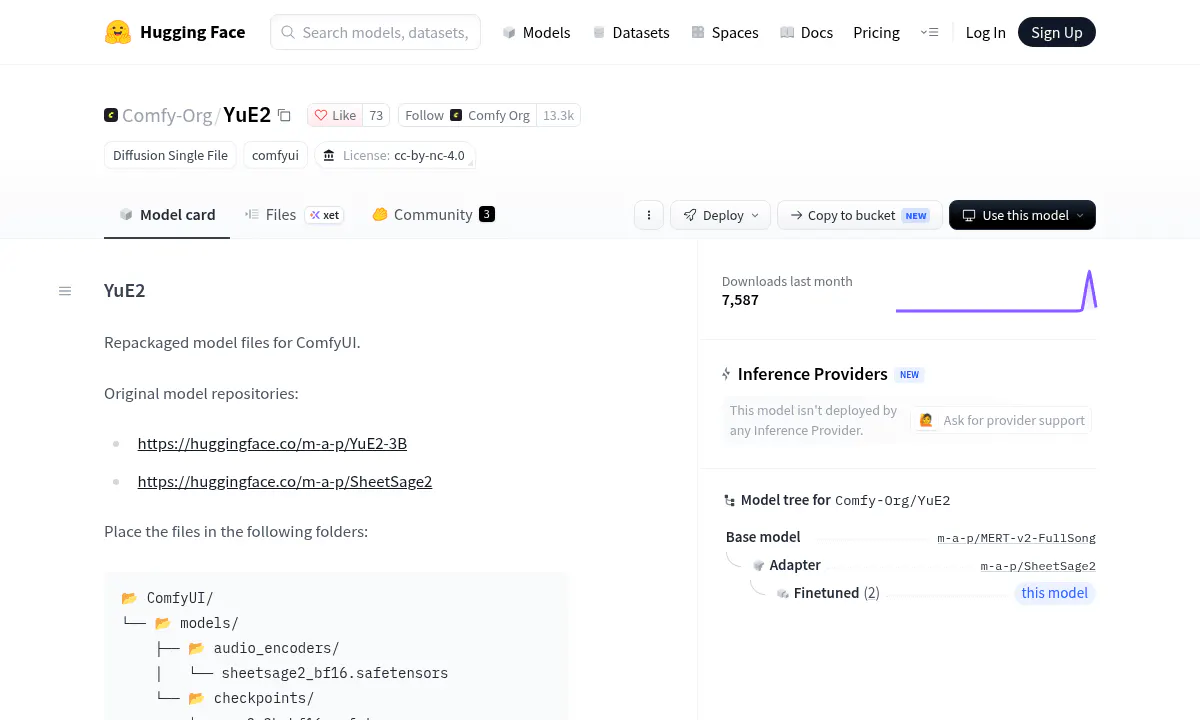Open the Comfy-Org organization link
Image resolution: width=1200 pixels, height=720 pixels.
(x=167, y=115)
